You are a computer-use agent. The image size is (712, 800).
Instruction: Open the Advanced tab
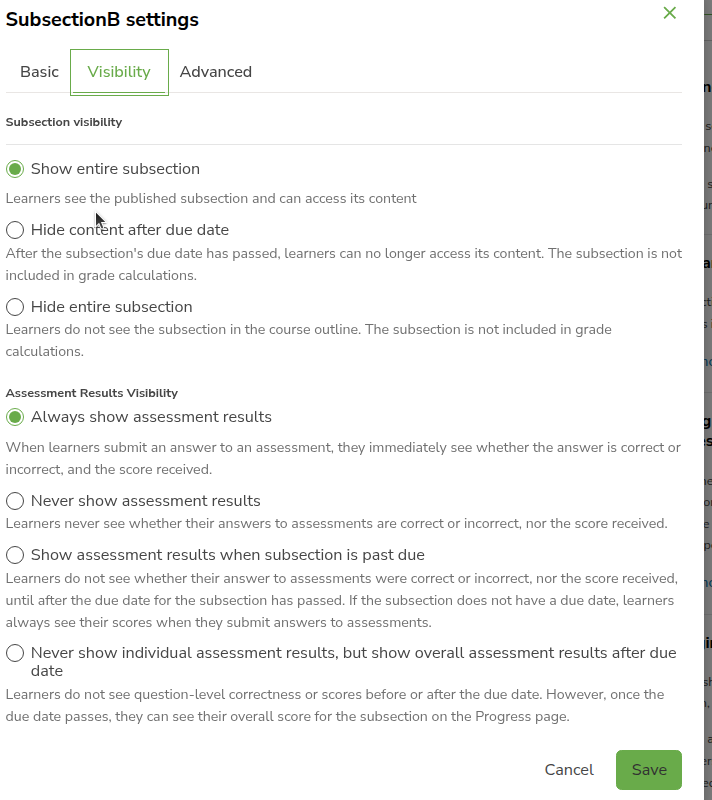pyautogui.click(x=216, y=72)
